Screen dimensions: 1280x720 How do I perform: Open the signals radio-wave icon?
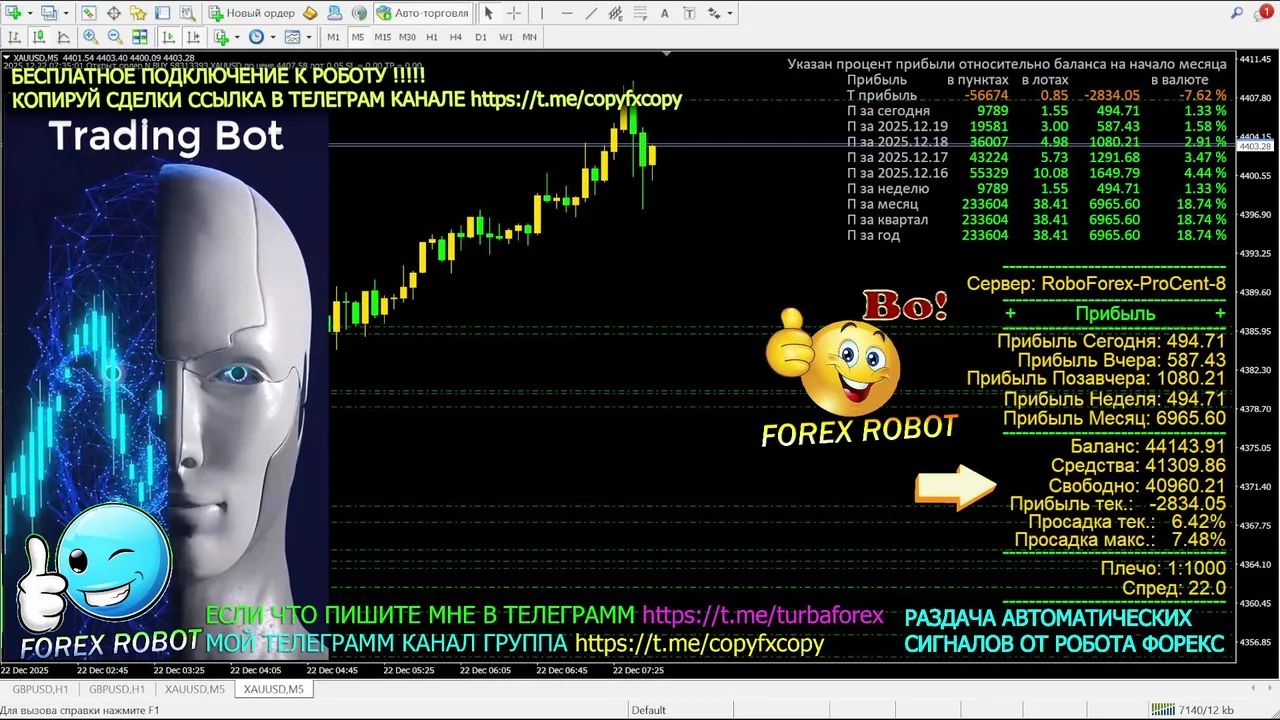(359, 13)
